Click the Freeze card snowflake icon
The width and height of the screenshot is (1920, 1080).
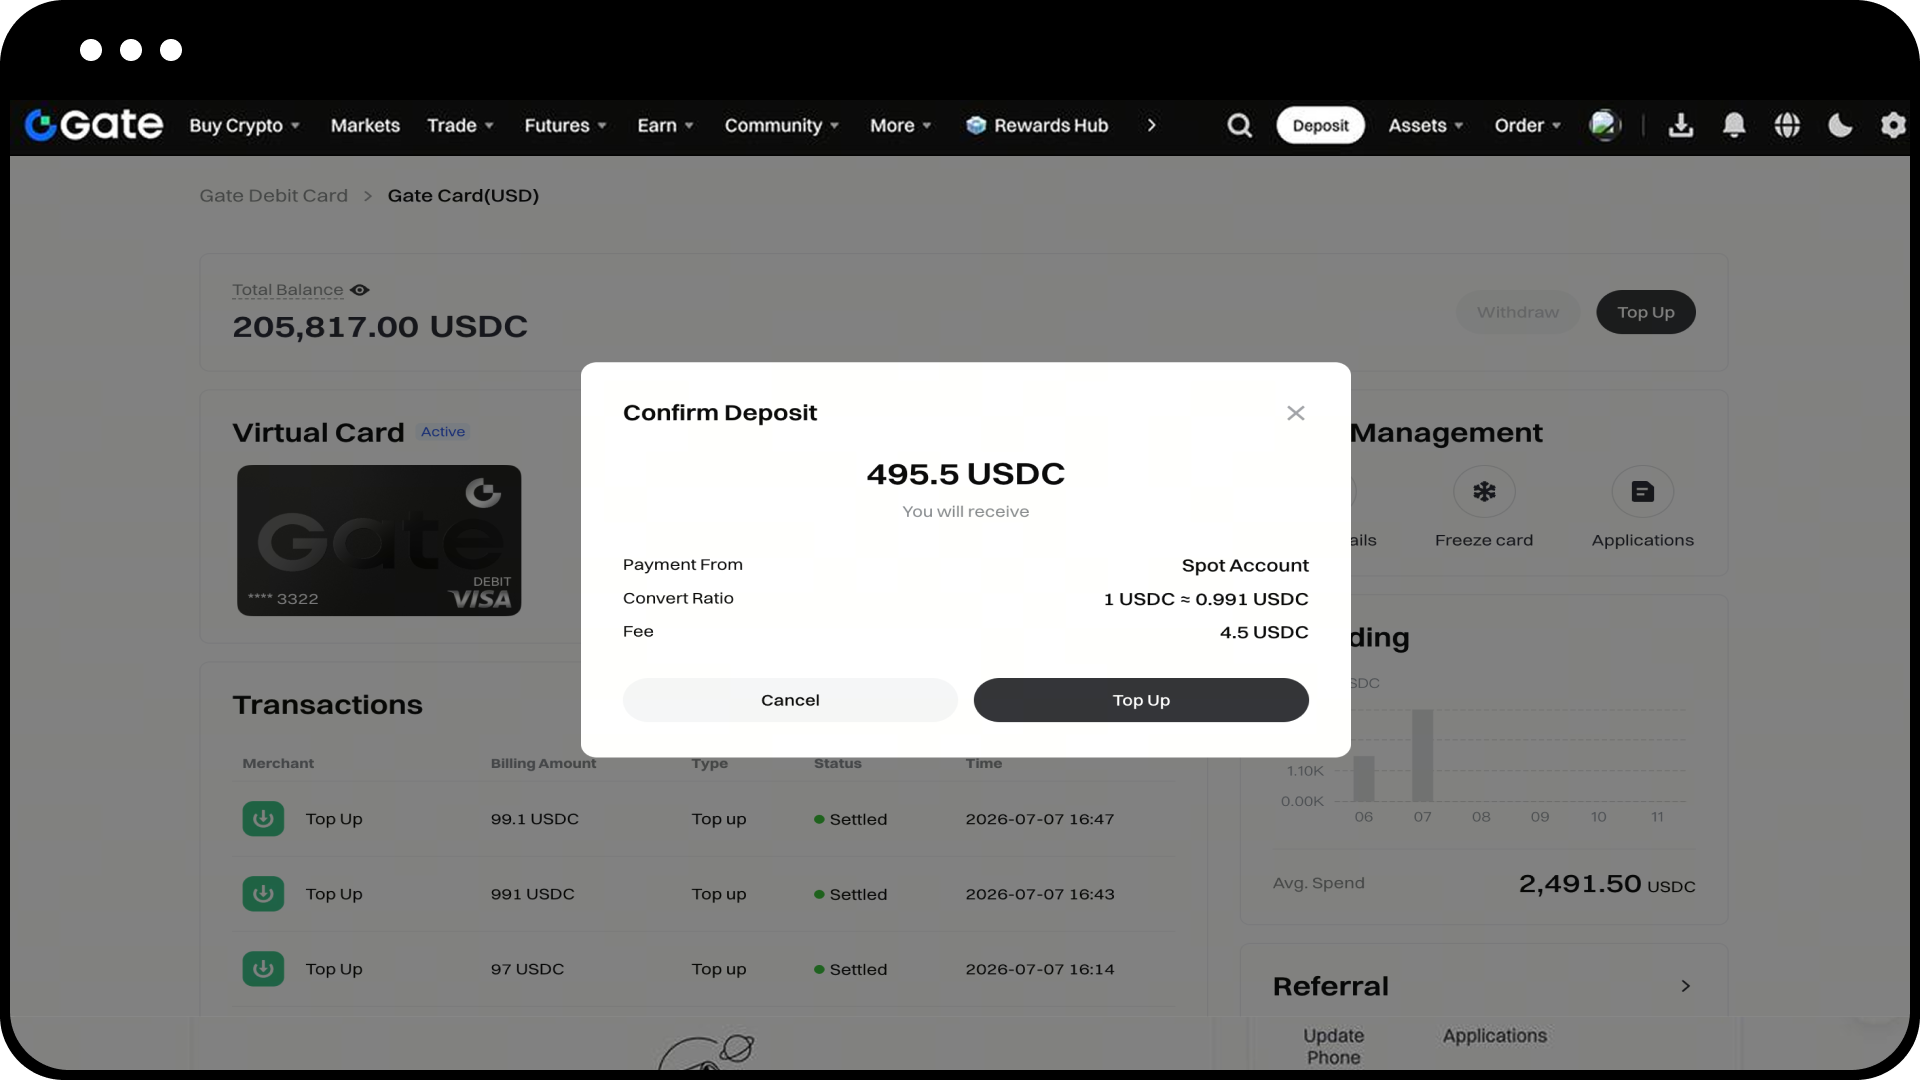pos(1484,491)
